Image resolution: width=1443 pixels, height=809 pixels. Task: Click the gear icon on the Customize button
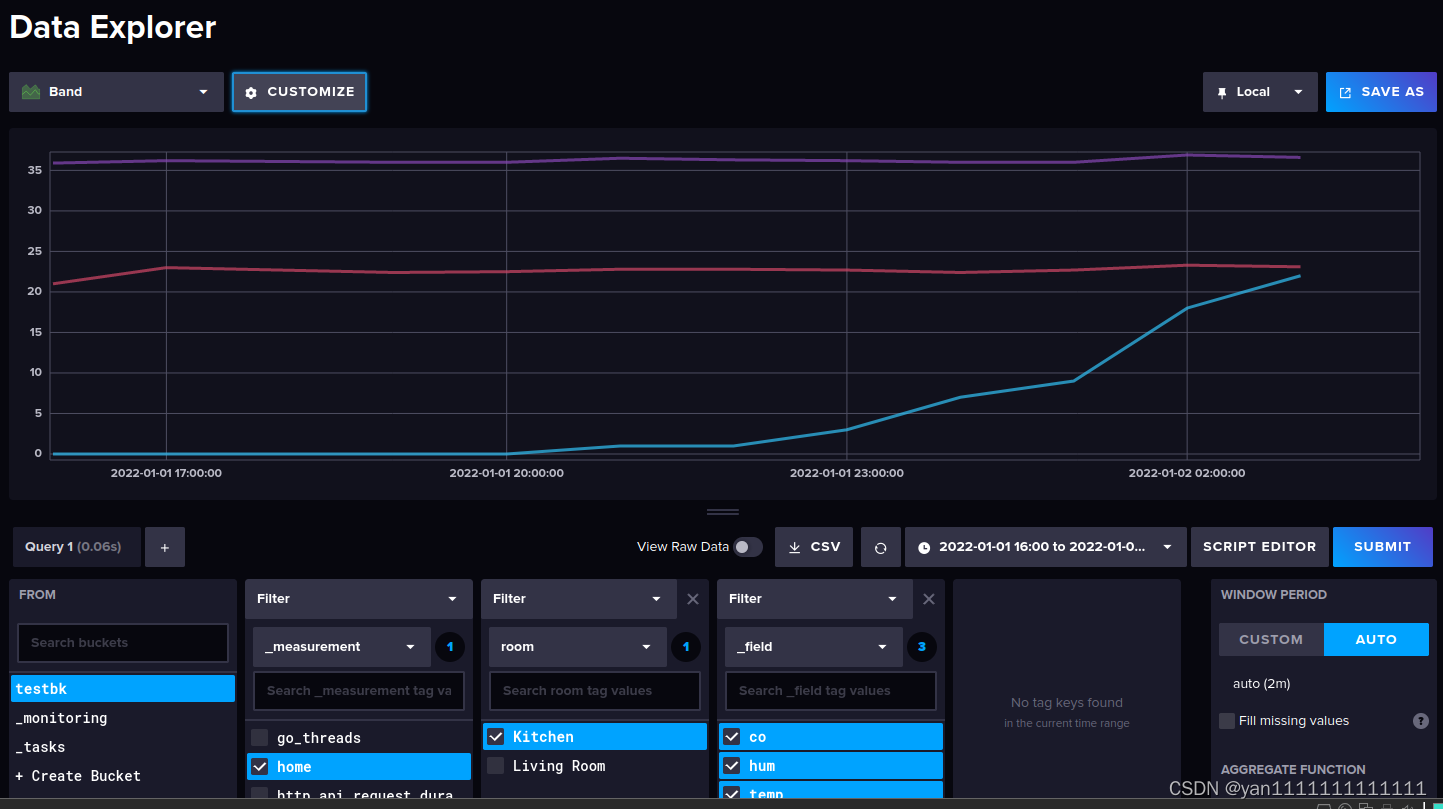249,91
